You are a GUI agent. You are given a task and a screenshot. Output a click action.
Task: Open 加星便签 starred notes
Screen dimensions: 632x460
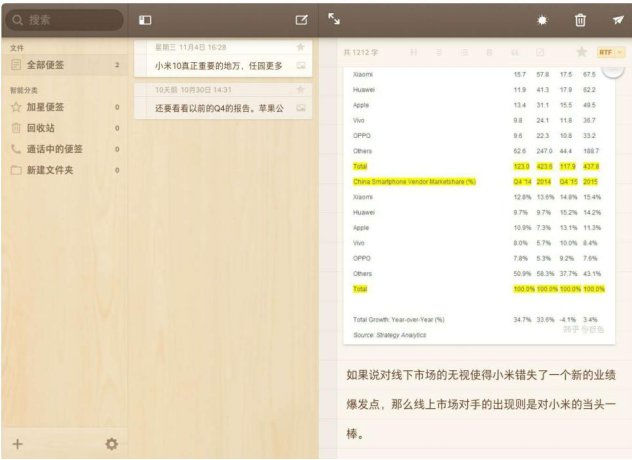(64, 107)
